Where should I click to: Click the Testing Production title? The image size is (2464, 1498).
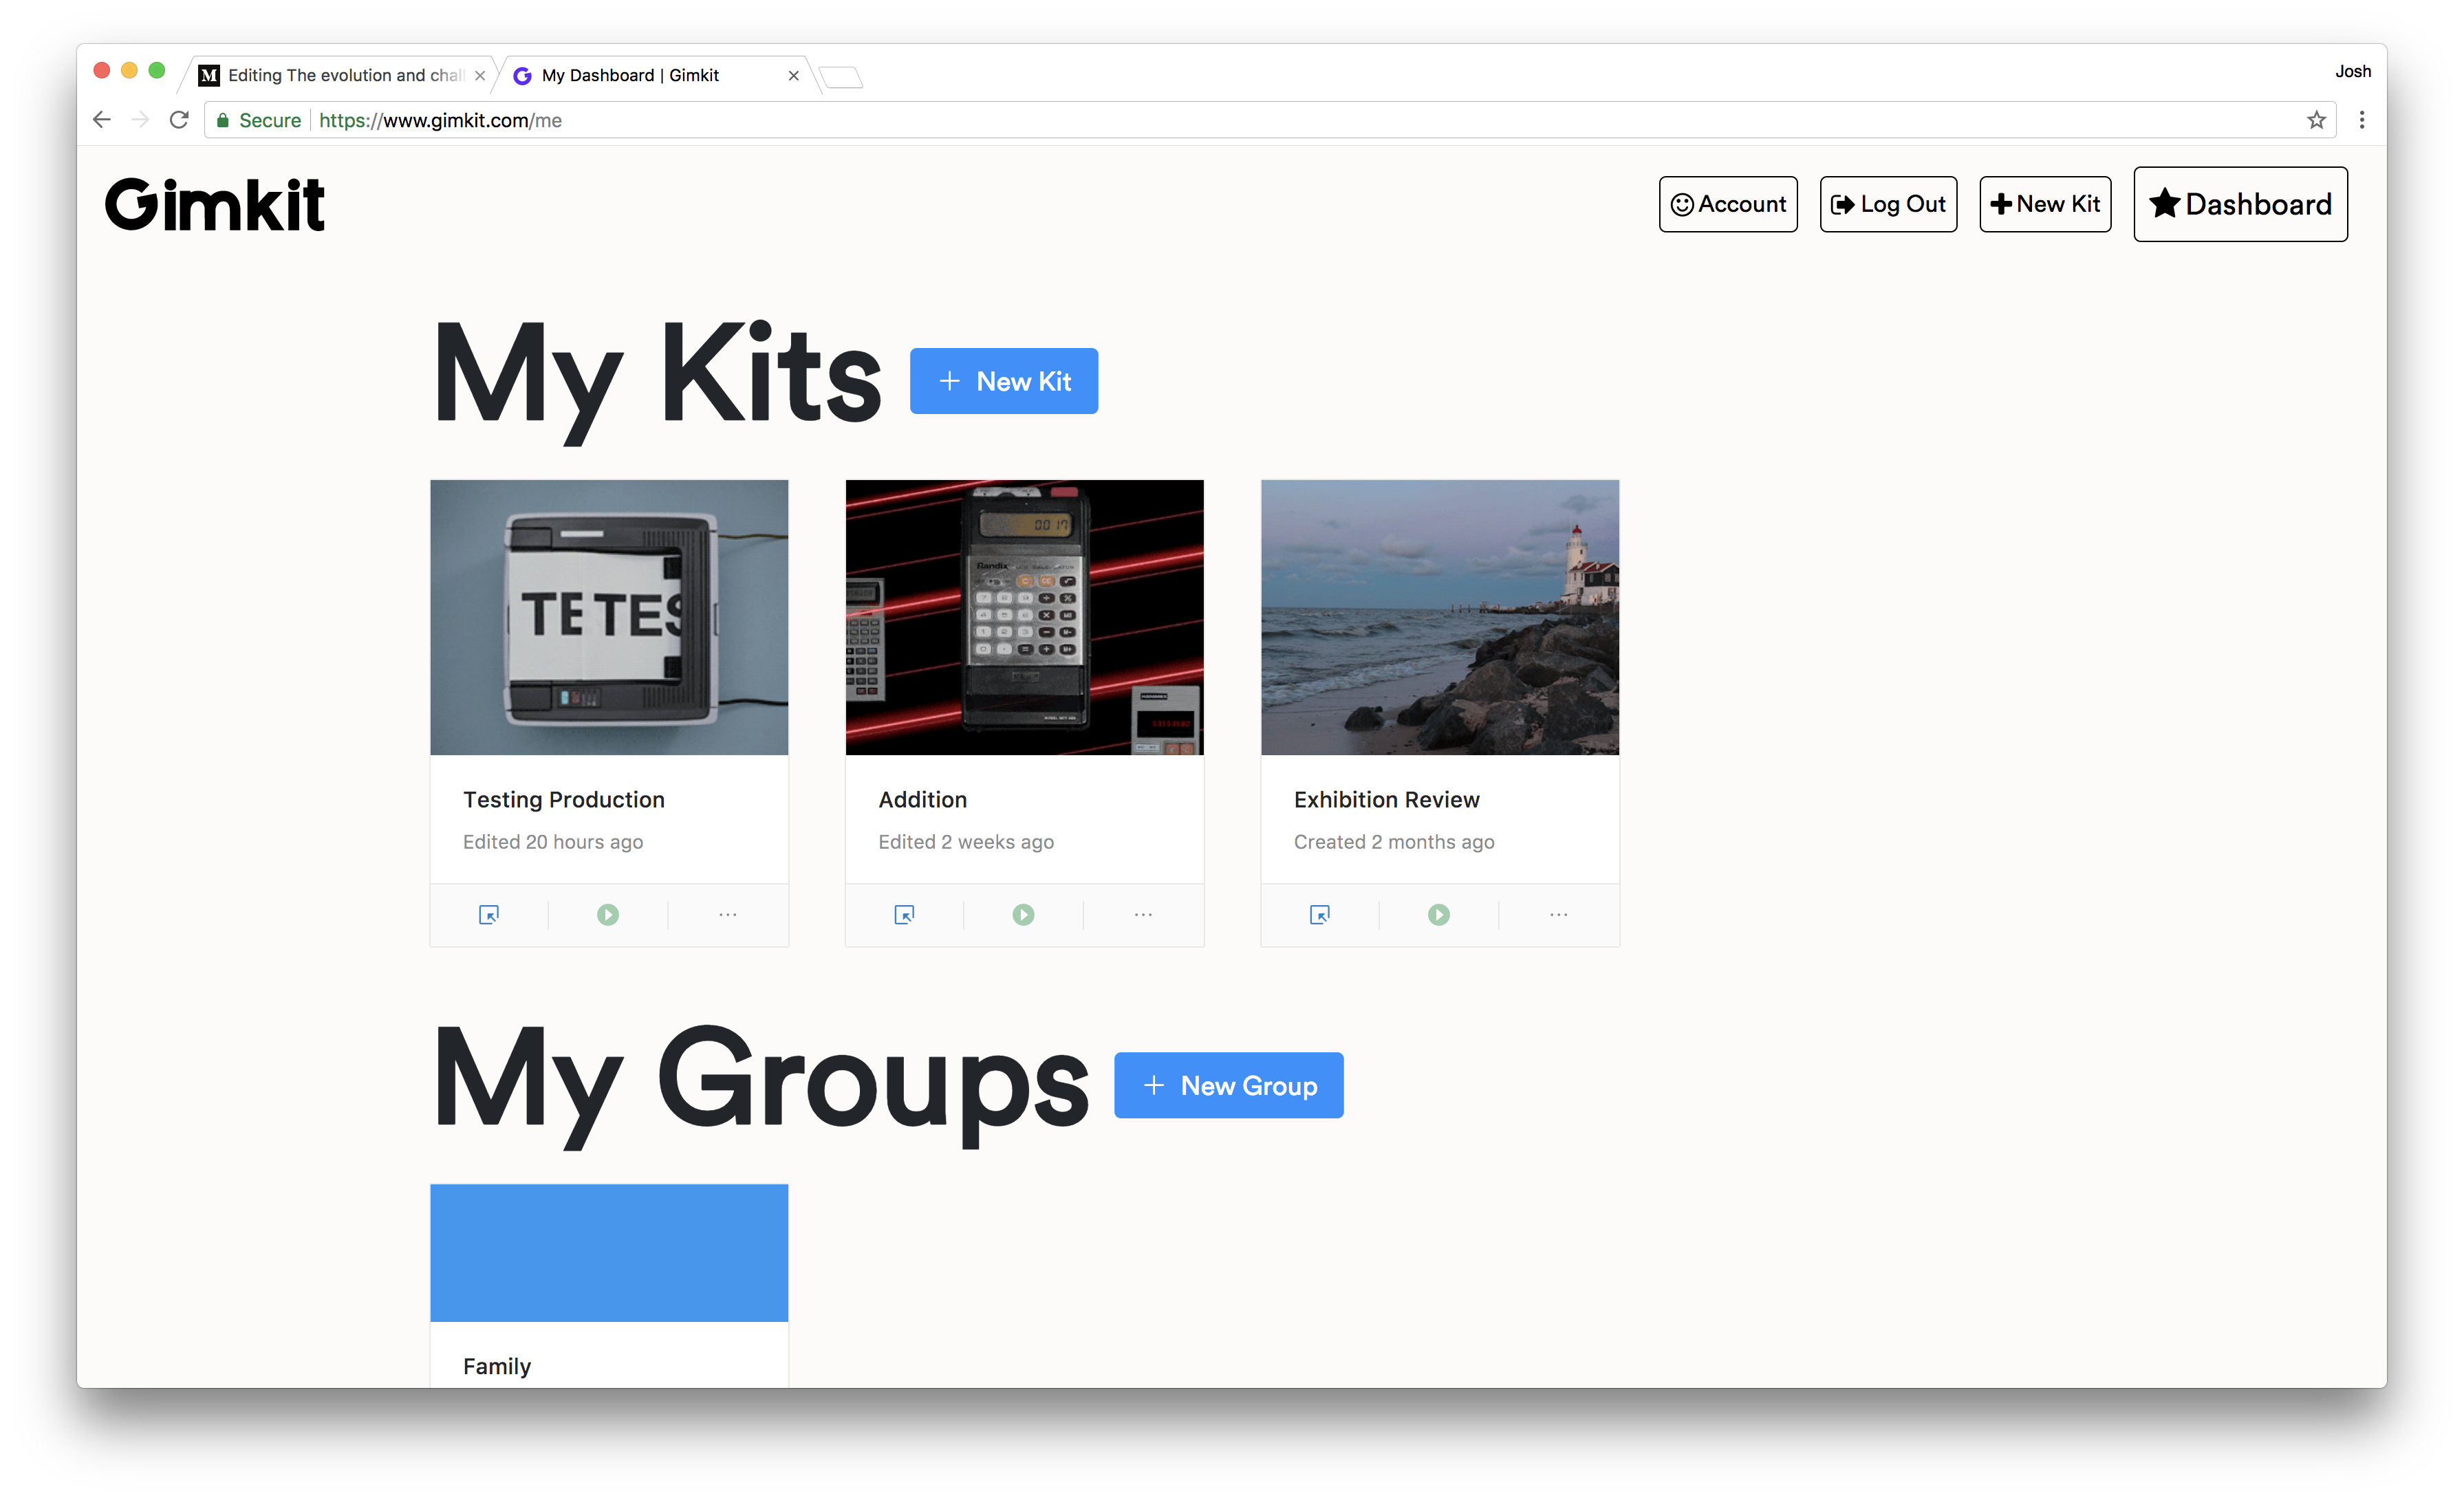563,799
